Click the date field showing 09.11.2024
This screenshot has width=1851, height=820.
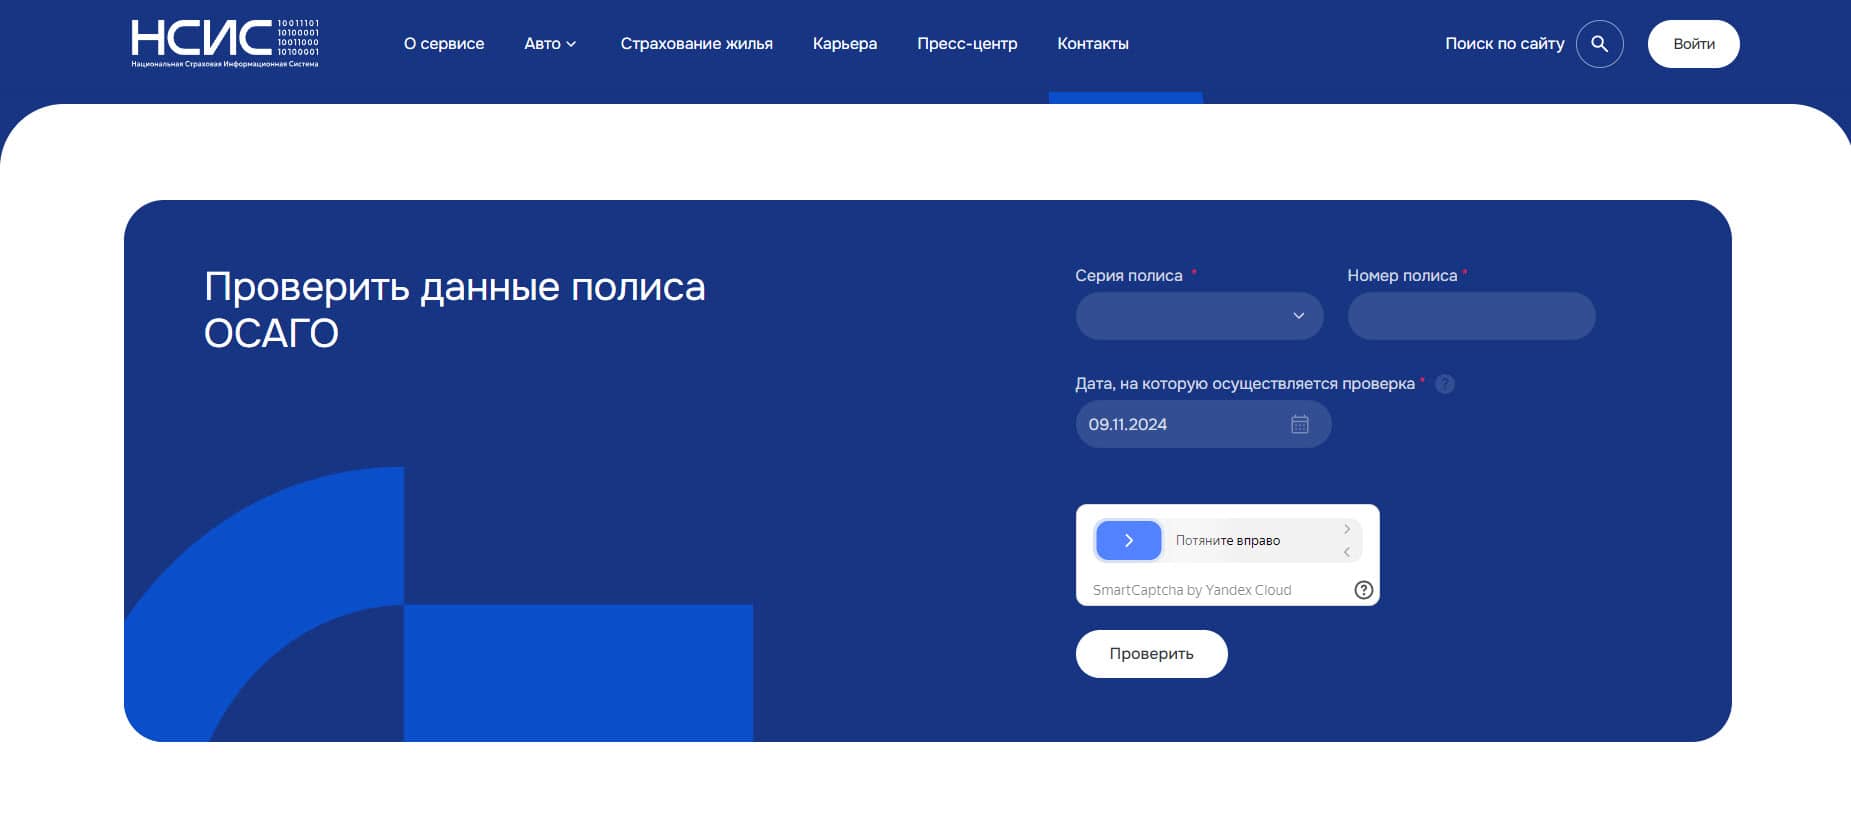click(1203, 424)
